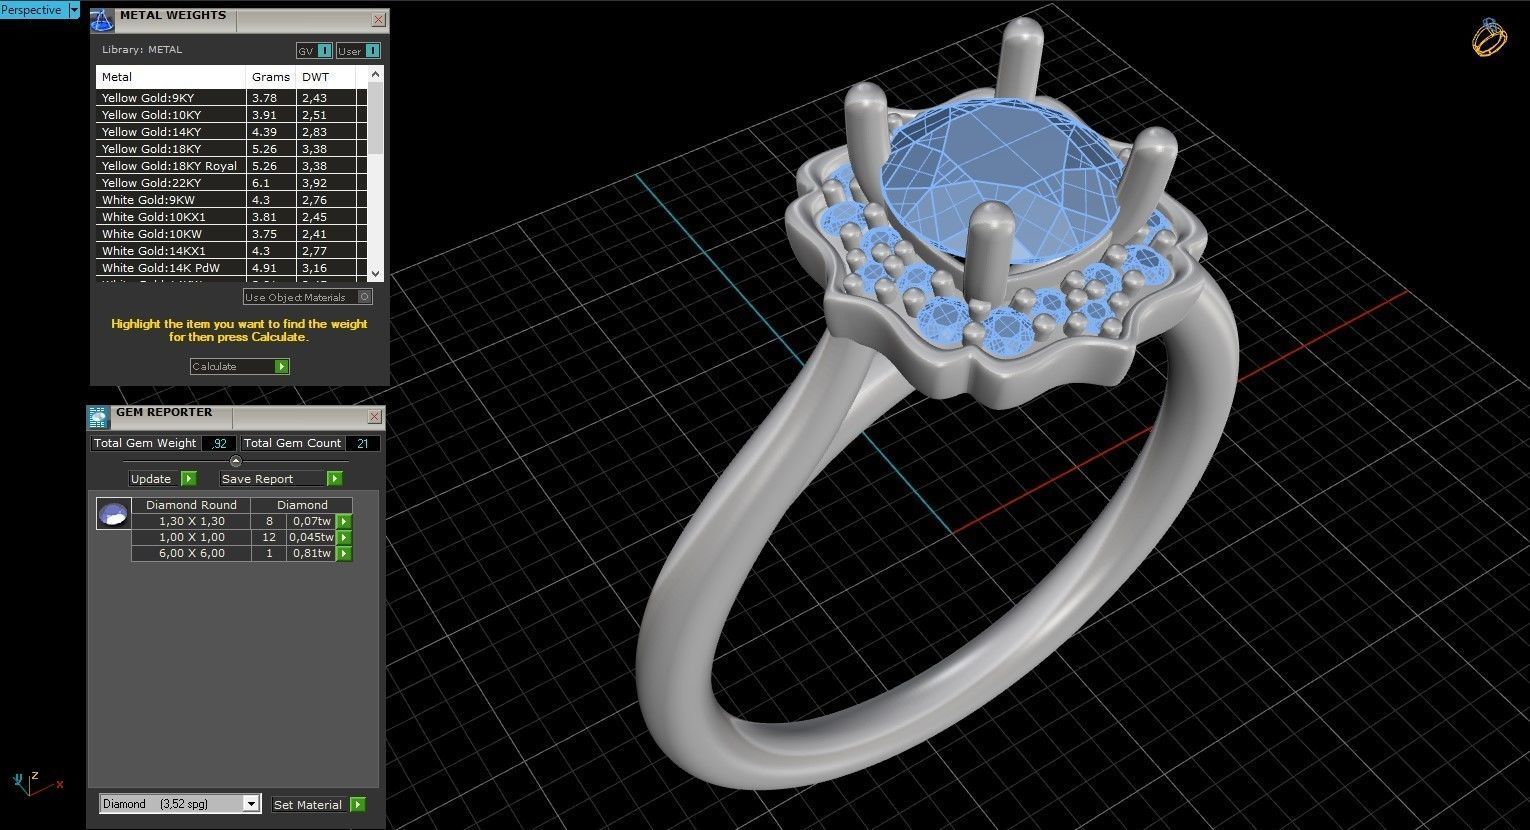
Task: Click the 0,07tw weight cell
Action: click(x=311, y=522)
